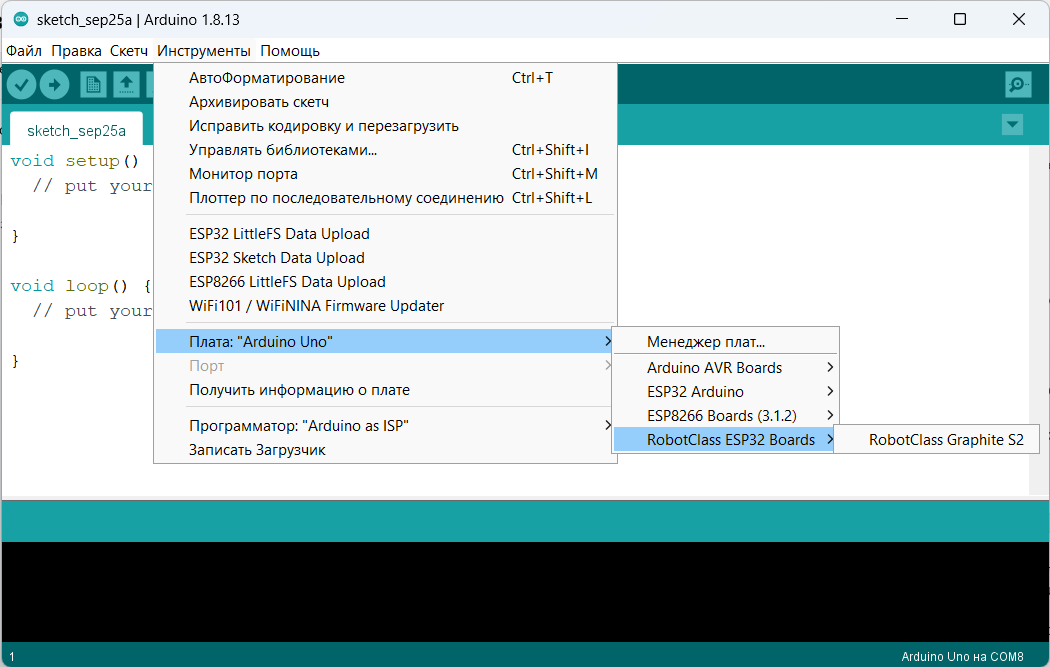
Task: Open the Помощь menu
Action: point(289,51)
